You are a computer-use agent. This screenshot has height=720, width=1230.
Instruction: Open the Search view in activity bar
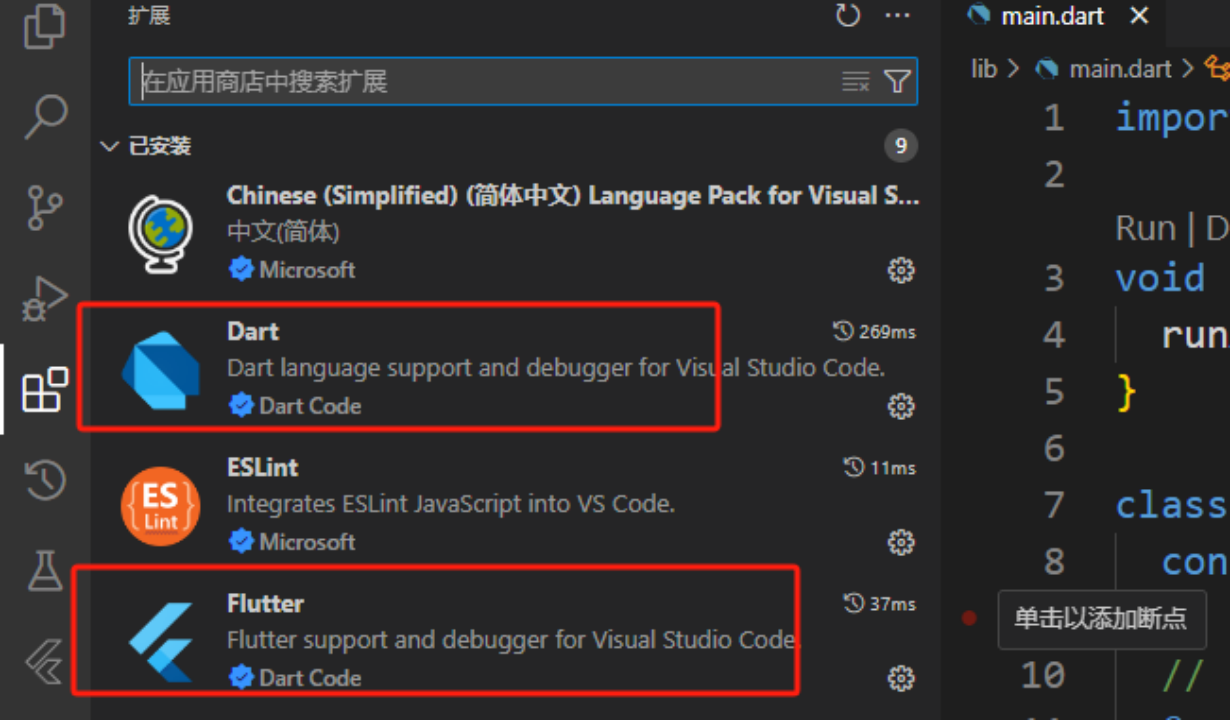(45, 117)
